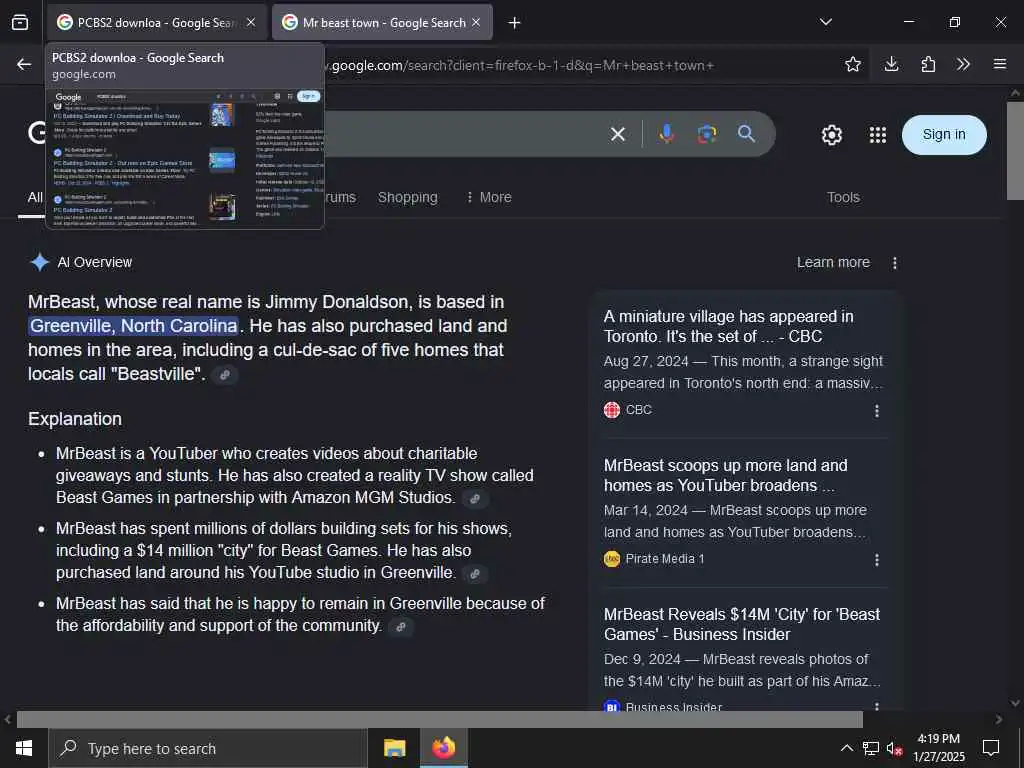Open options for the CBC source card
The image size is (1024, 768).
pyautogui.click(x=876, y=411)
